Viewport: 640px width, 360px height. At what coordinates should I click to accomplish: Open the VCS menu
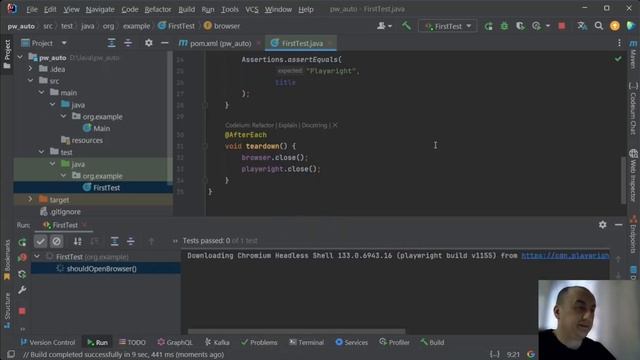tap(251, 9)
